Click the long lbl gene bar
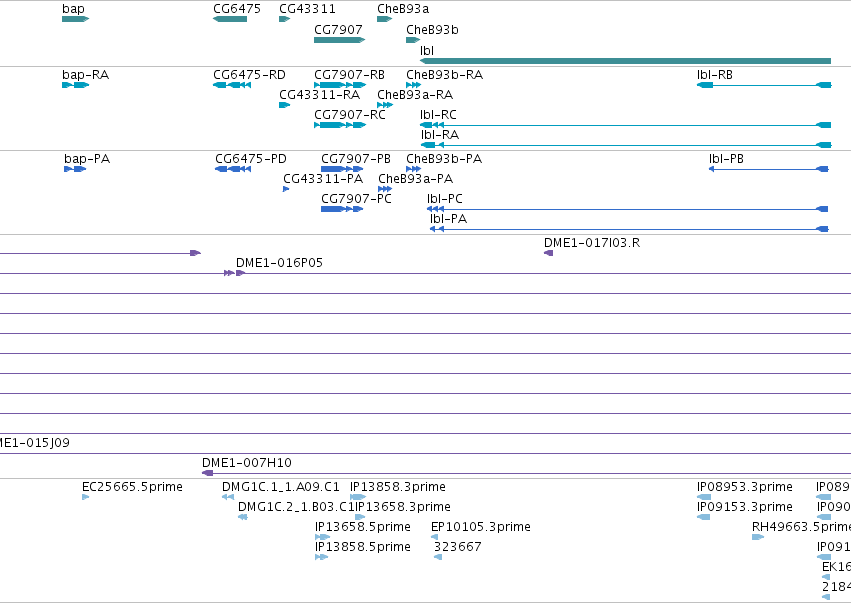This screenshot has width=851, height=603. coord(625,61)
